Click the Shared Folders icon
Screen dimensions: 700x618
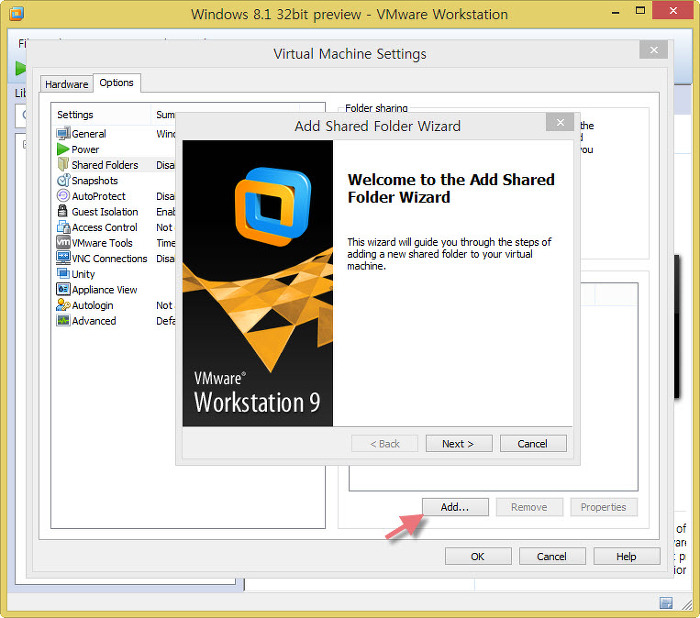63,165
